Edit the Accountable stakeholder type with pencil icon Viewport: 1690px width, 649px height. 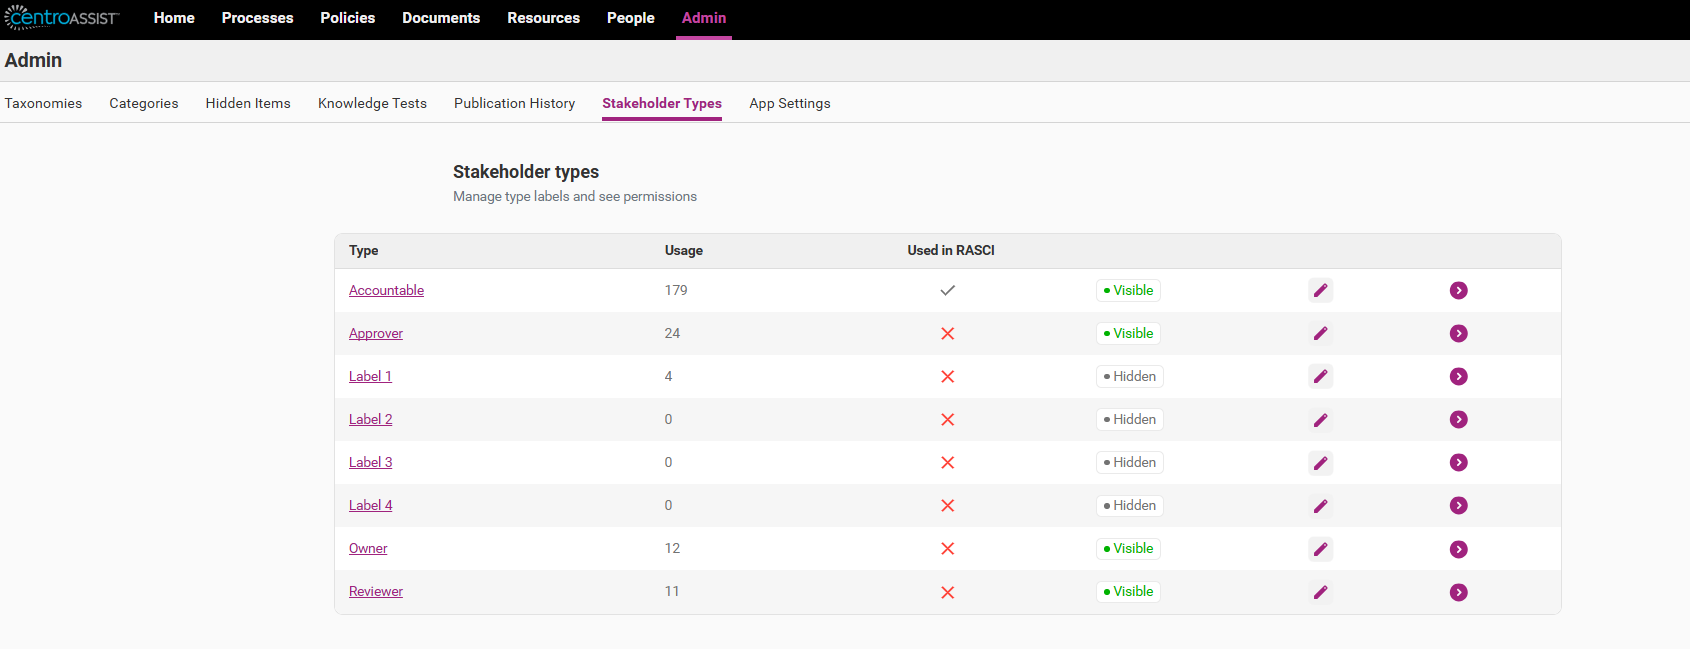click(1320, 290)
